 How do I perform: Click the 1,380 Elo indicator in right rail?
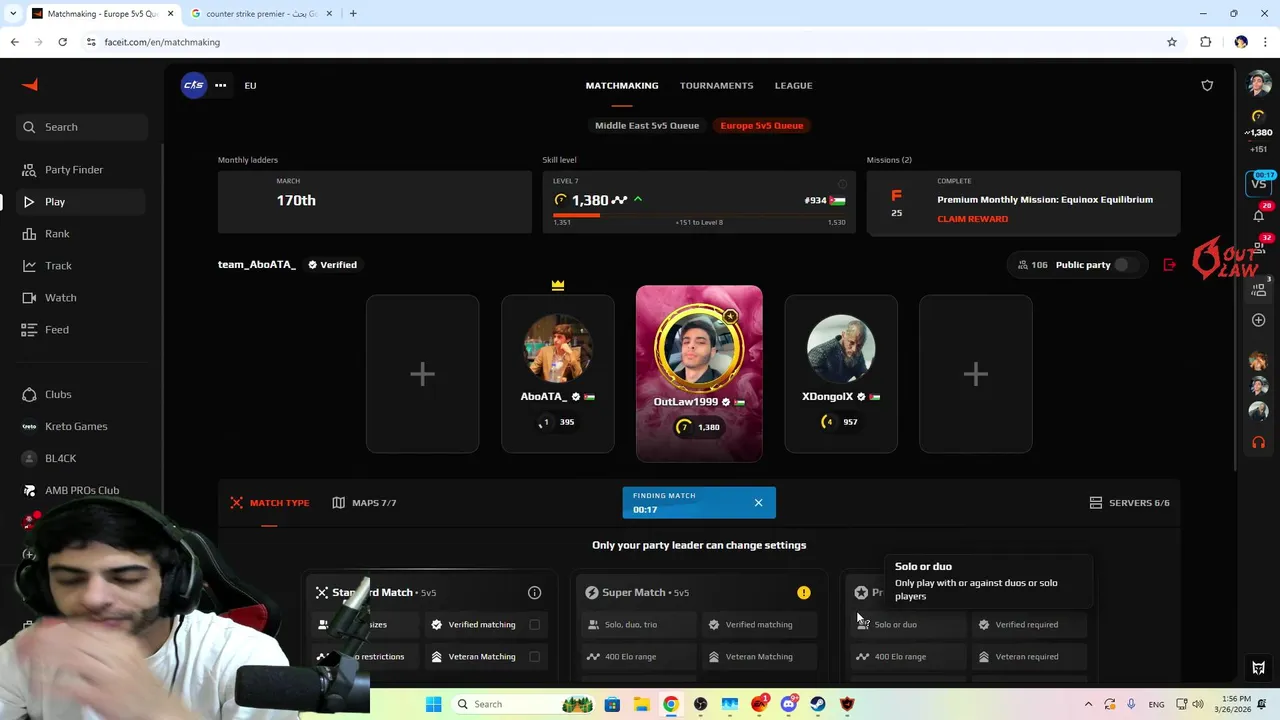[x=1258, y=132]
